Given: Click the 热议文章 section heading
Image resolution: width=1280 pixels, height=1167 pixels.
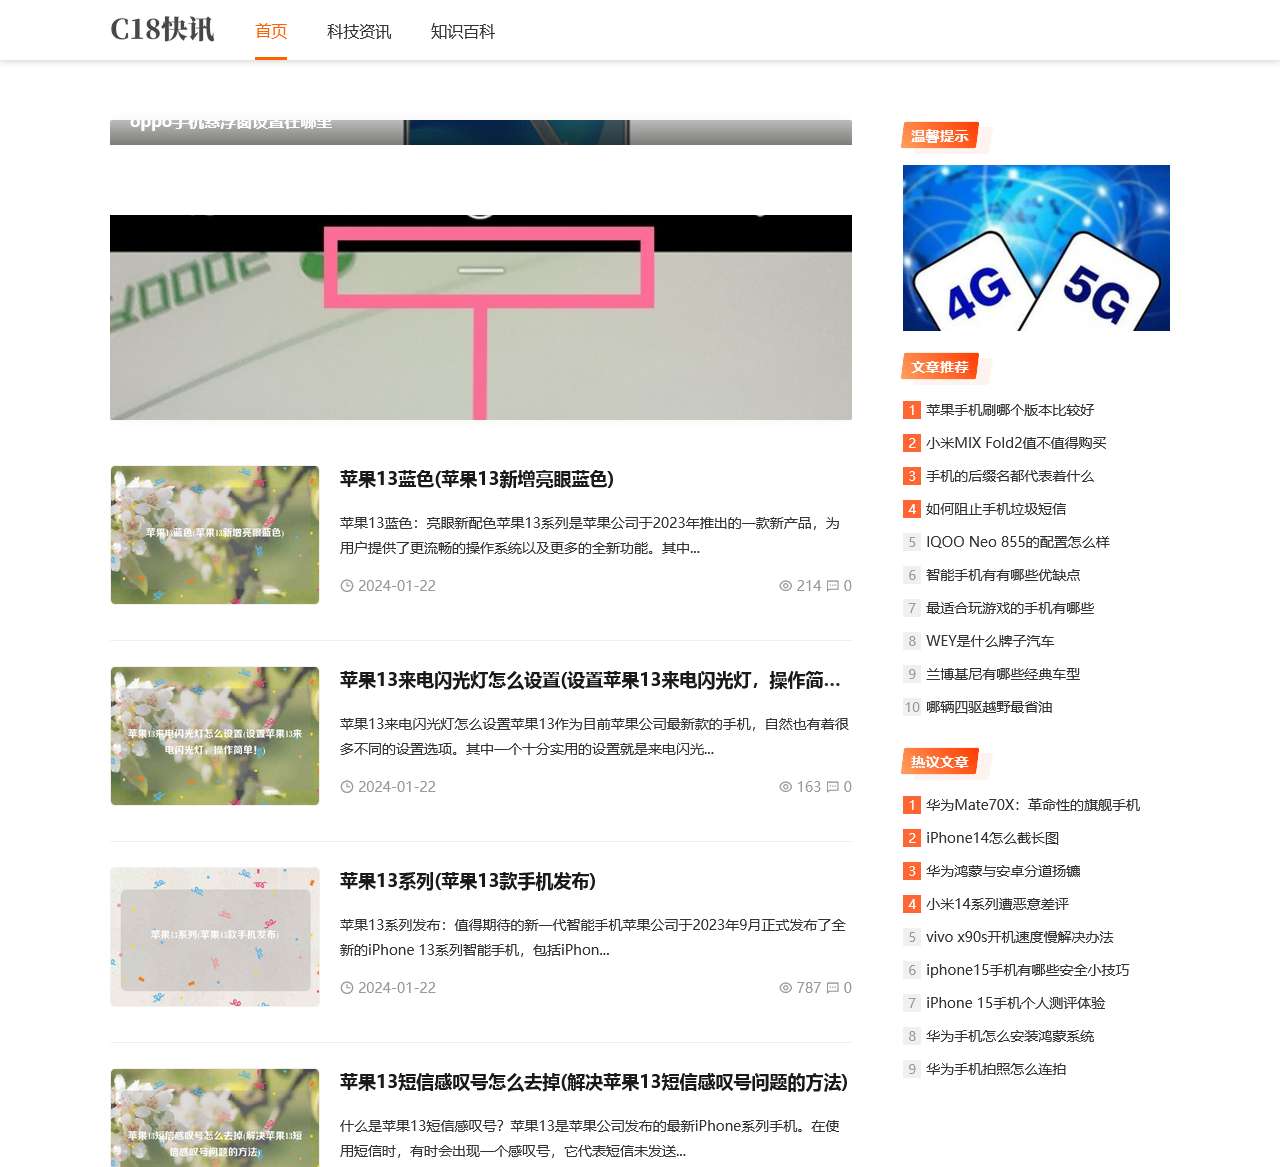Looking at the screenshot, I should (x=939, y=762).
